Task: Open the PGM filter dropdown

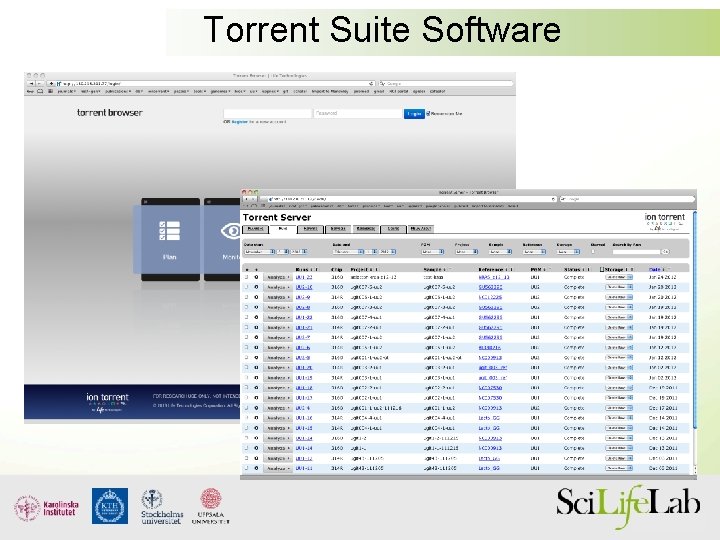Action: tap(433, 252)
